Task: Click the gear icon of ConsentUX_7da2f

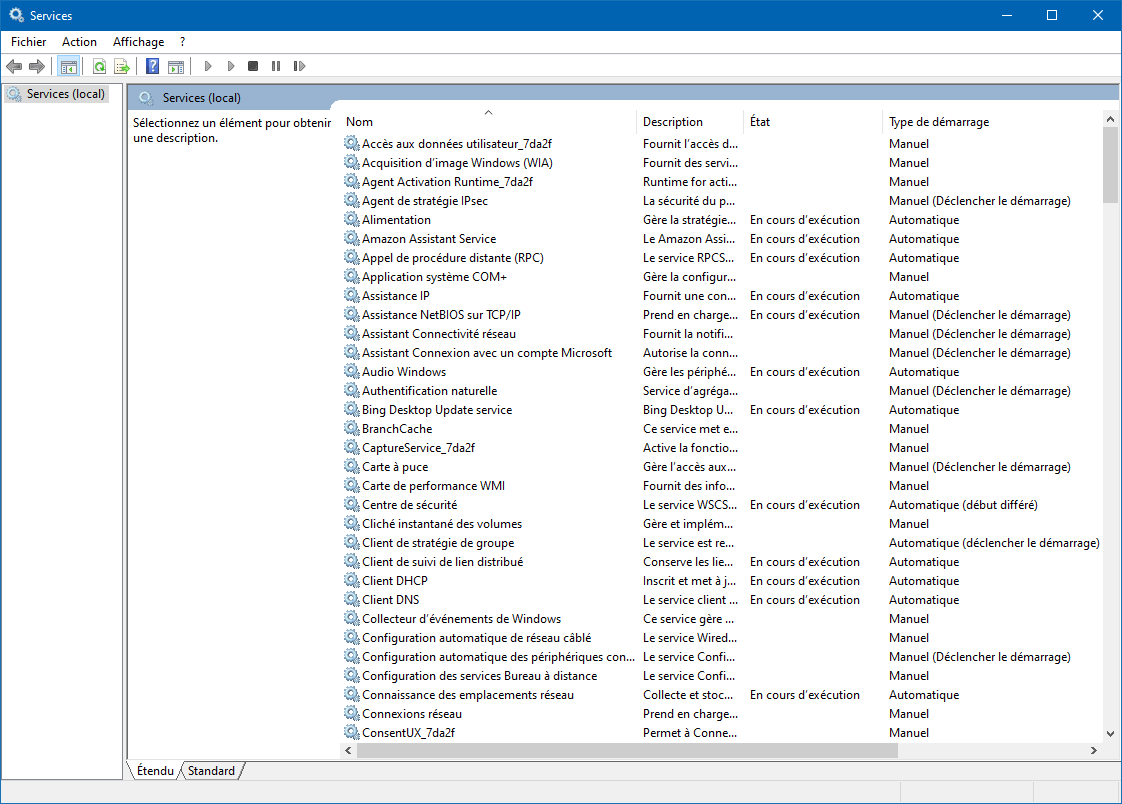Action: point(351,732)
